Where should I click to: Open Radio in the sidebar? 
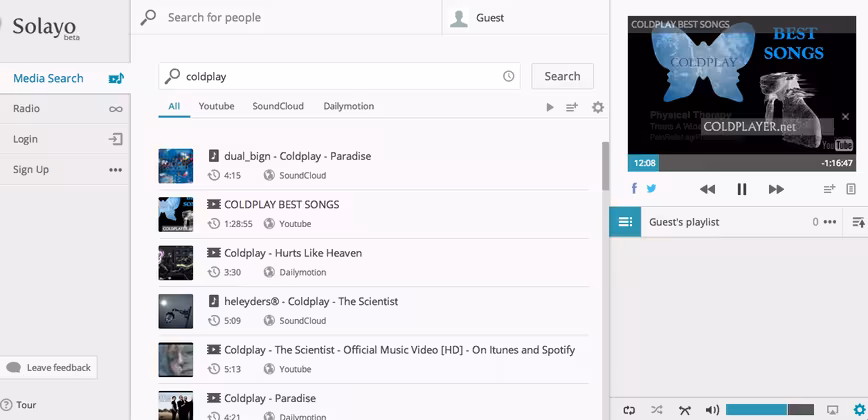[64, 108]
